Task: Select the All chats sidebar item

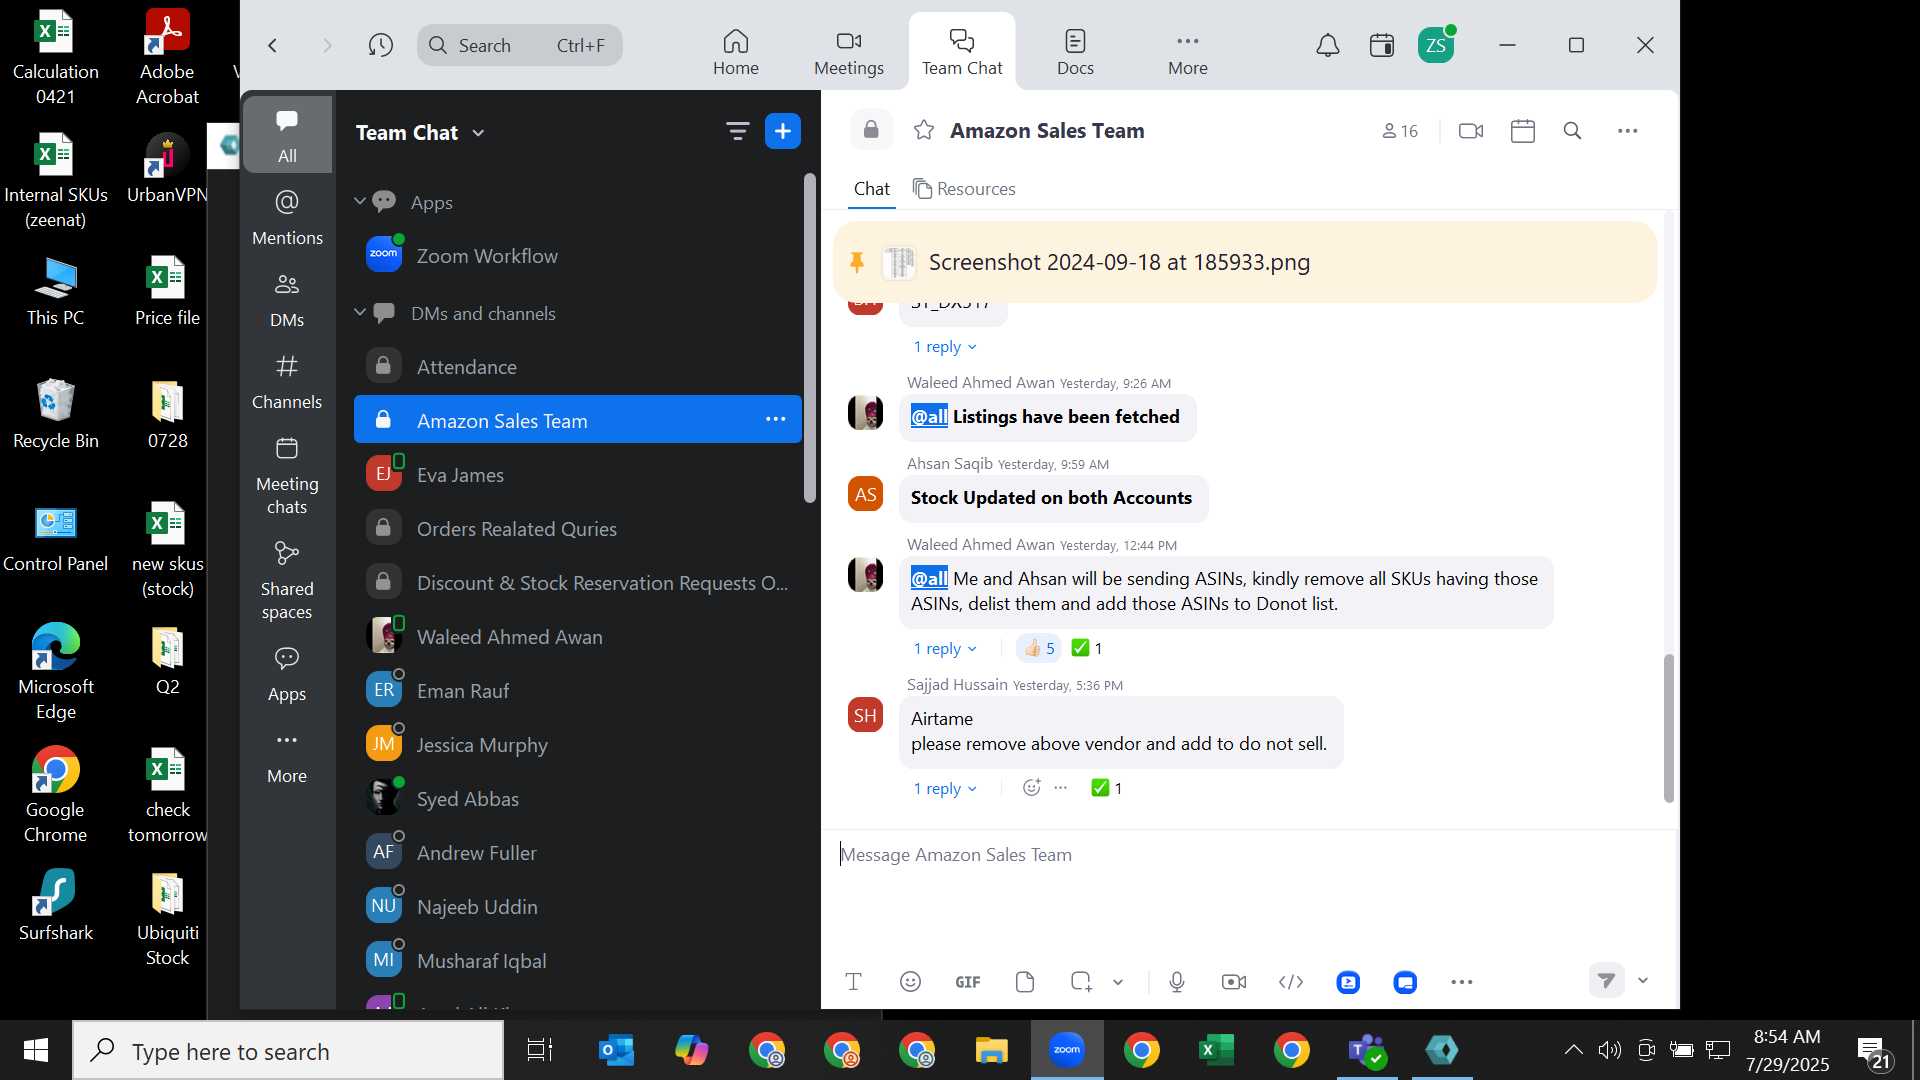Action: point(287,135)
